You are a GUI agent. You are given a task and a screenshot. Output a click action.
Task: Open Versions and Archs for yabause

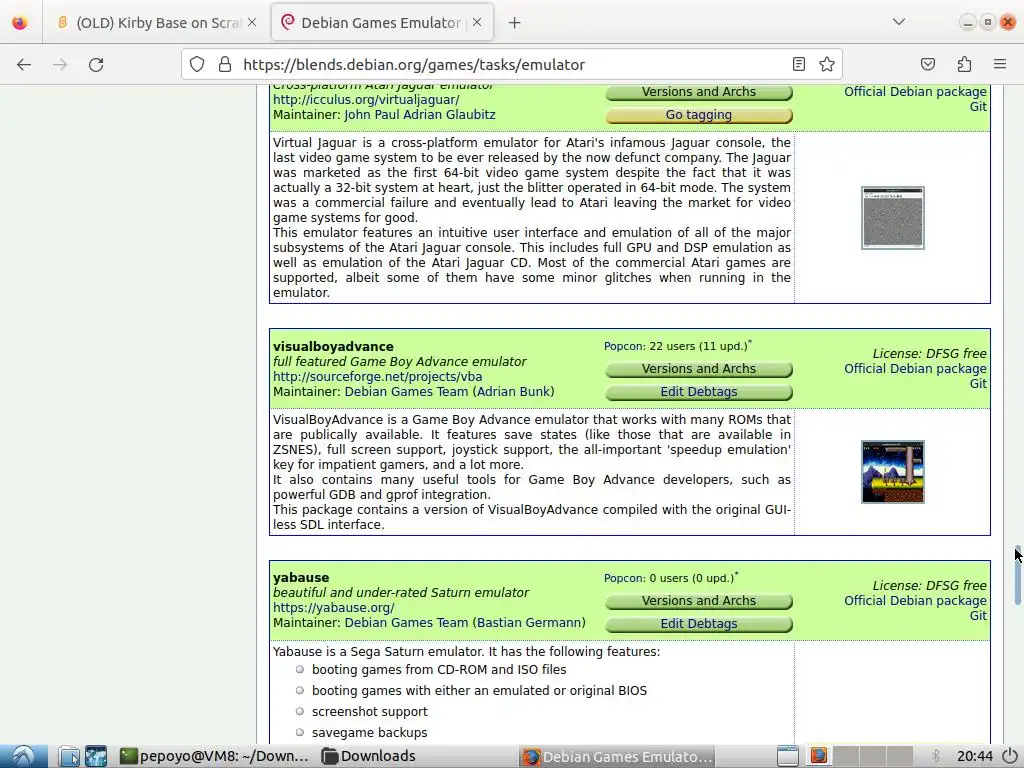coord(699,601)
